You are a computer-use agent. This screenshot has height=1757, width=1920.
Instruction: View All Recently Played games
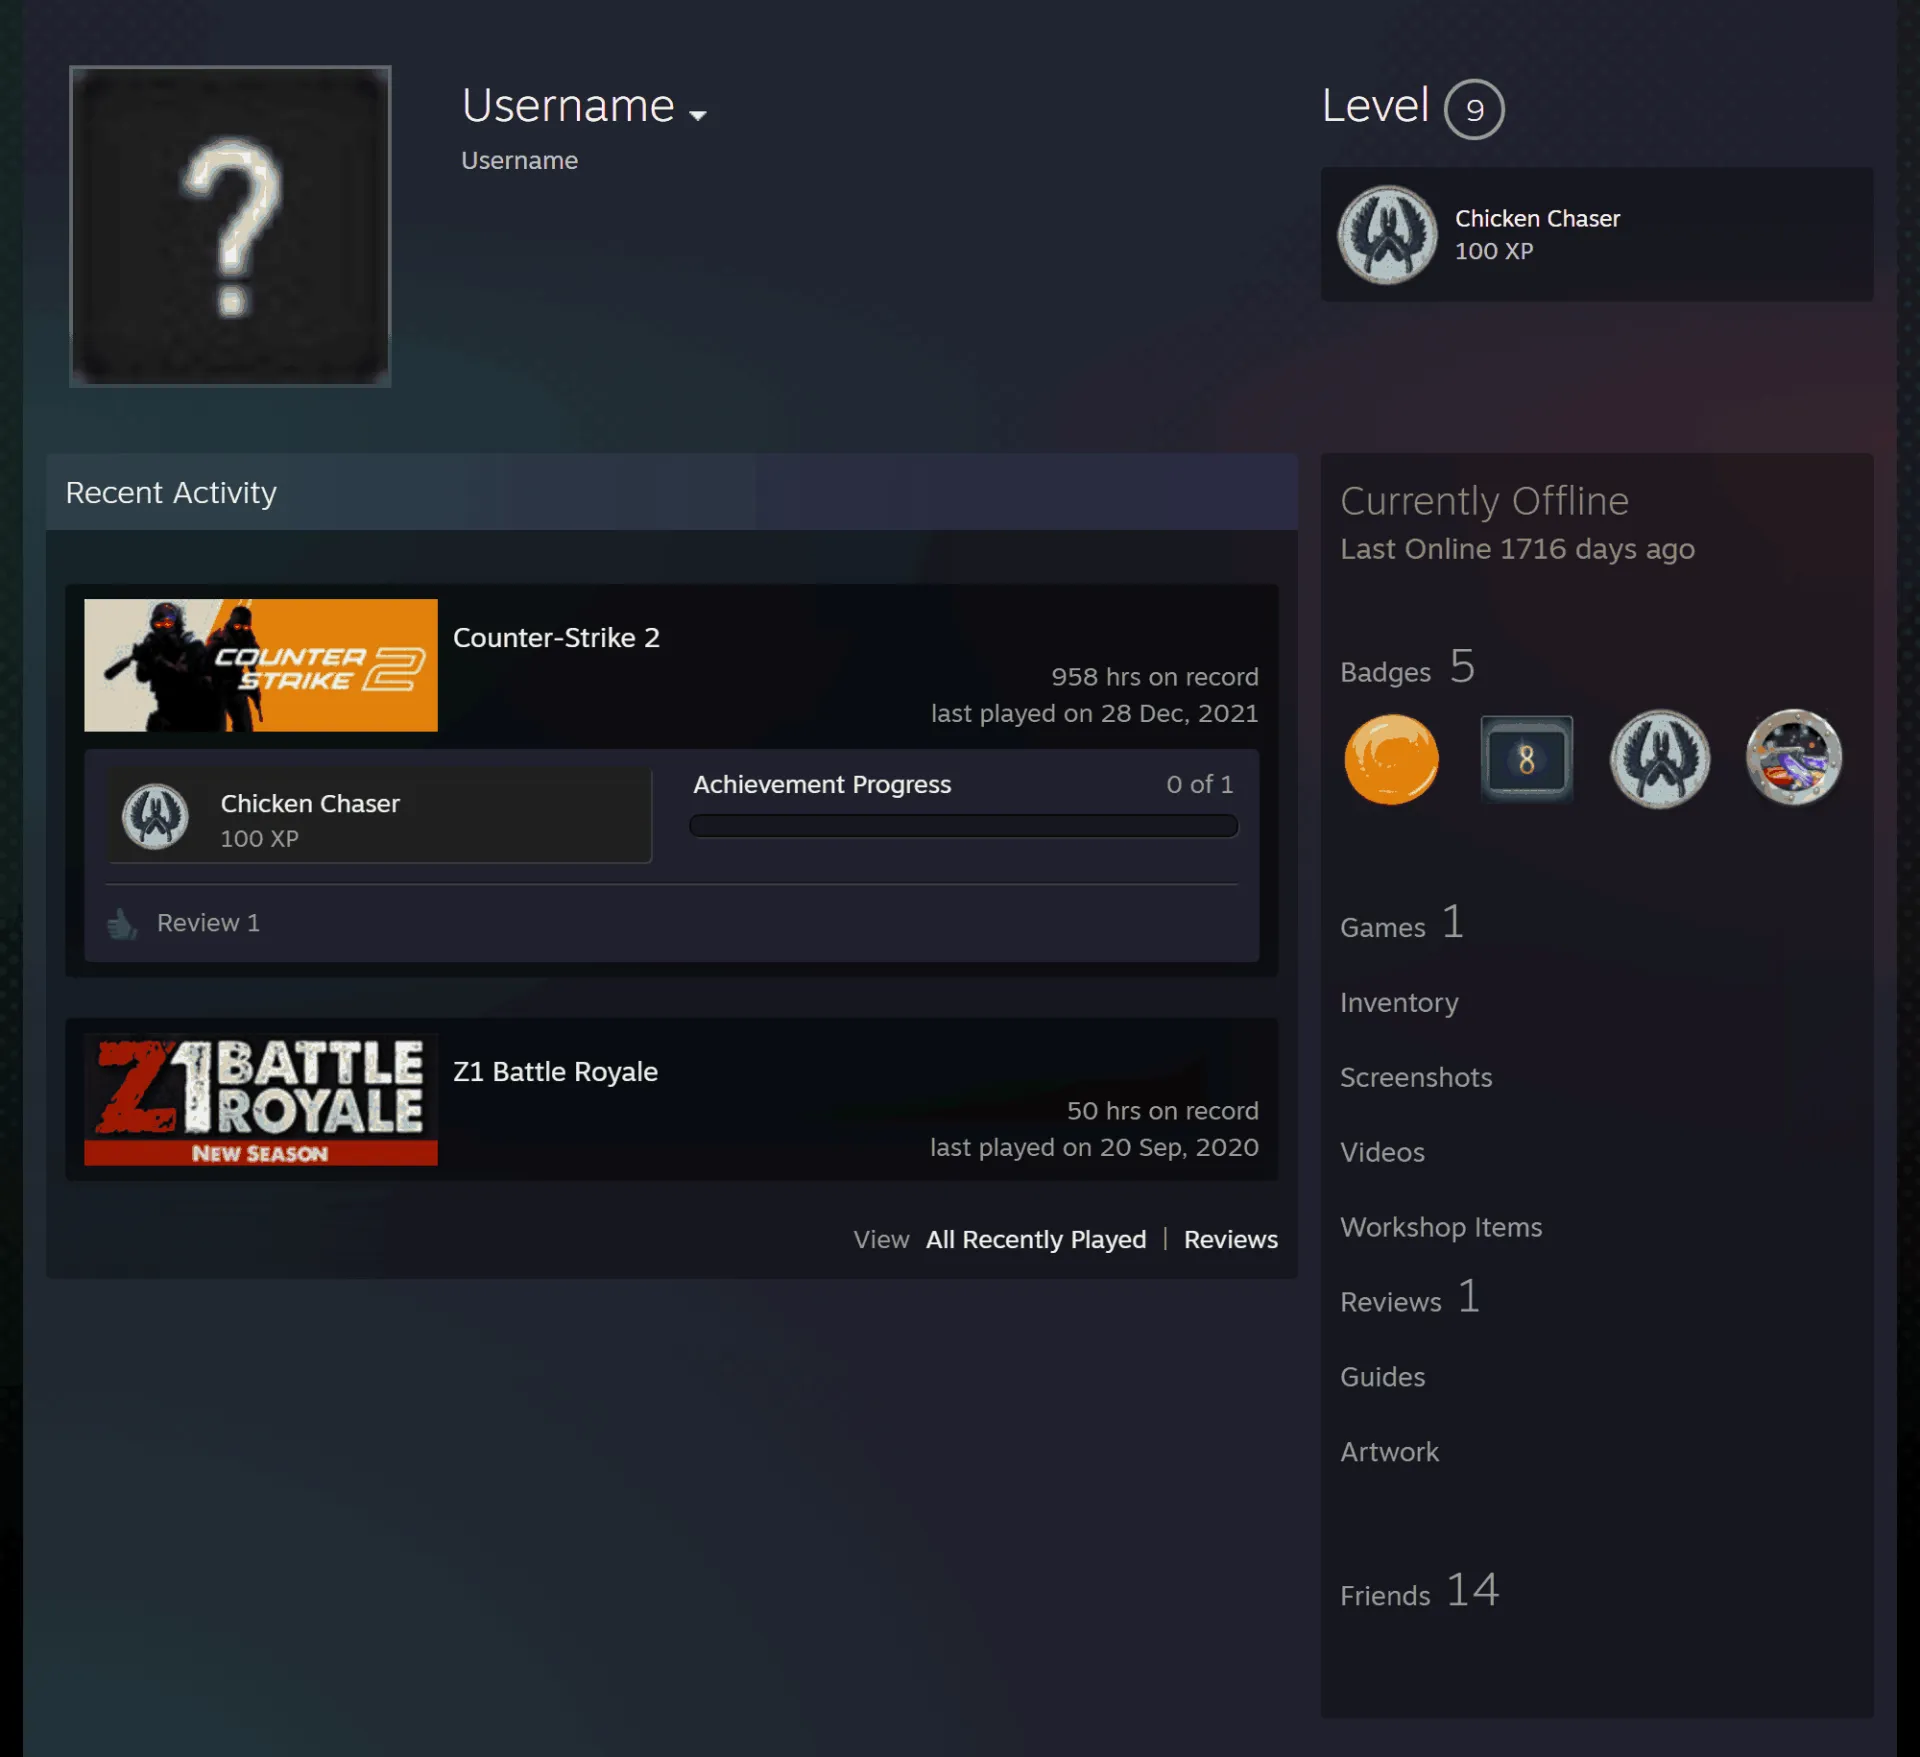click(x=1036, y=1239)
